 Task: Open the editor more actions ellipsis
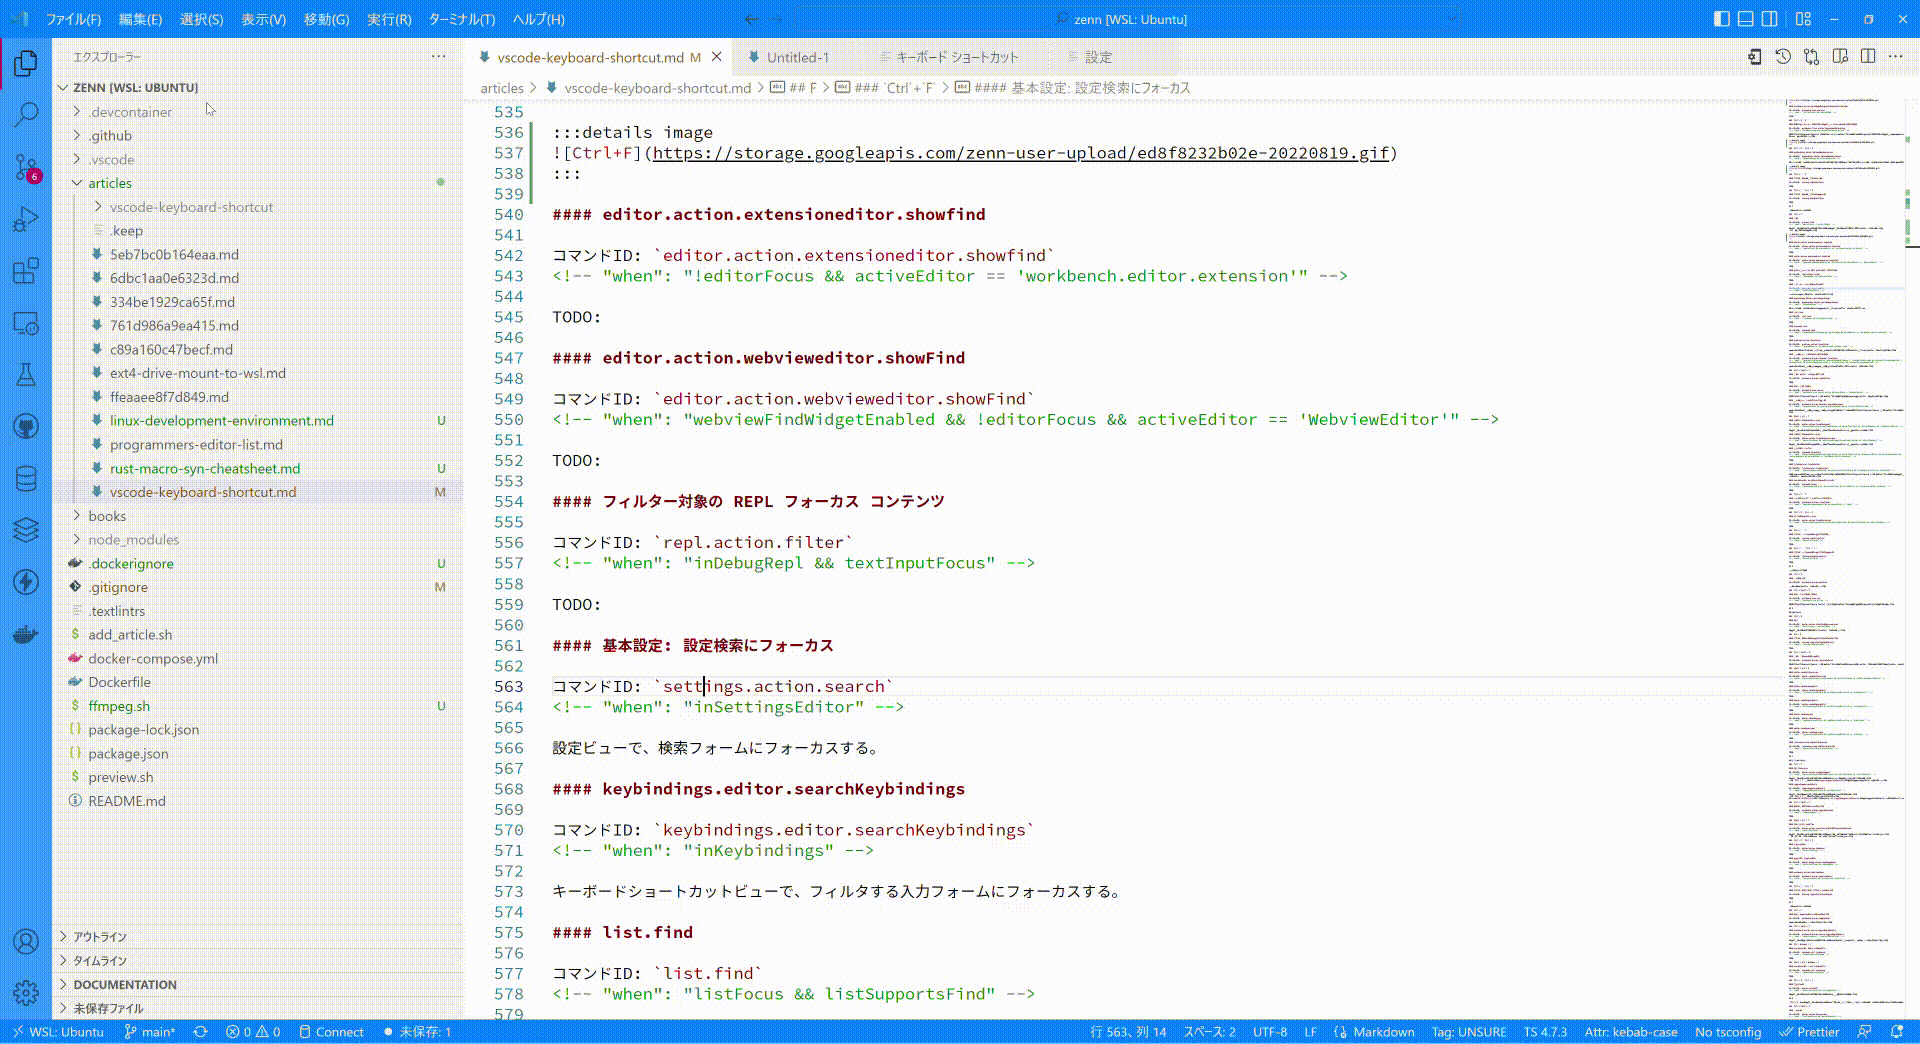[1896, 57]
